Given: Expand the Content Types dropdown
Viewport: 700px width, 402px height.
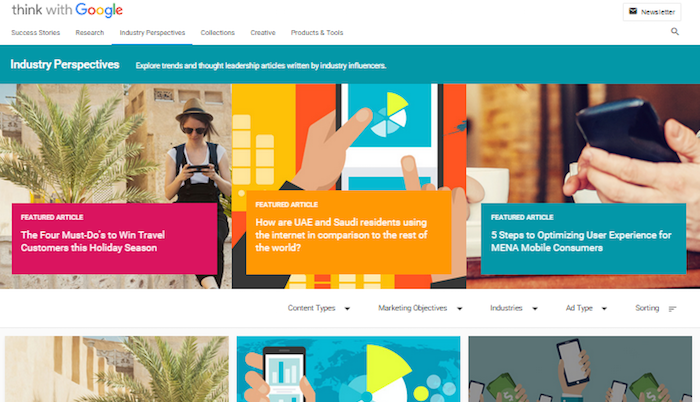Looking at the screenshot, I should click(319, 308).
